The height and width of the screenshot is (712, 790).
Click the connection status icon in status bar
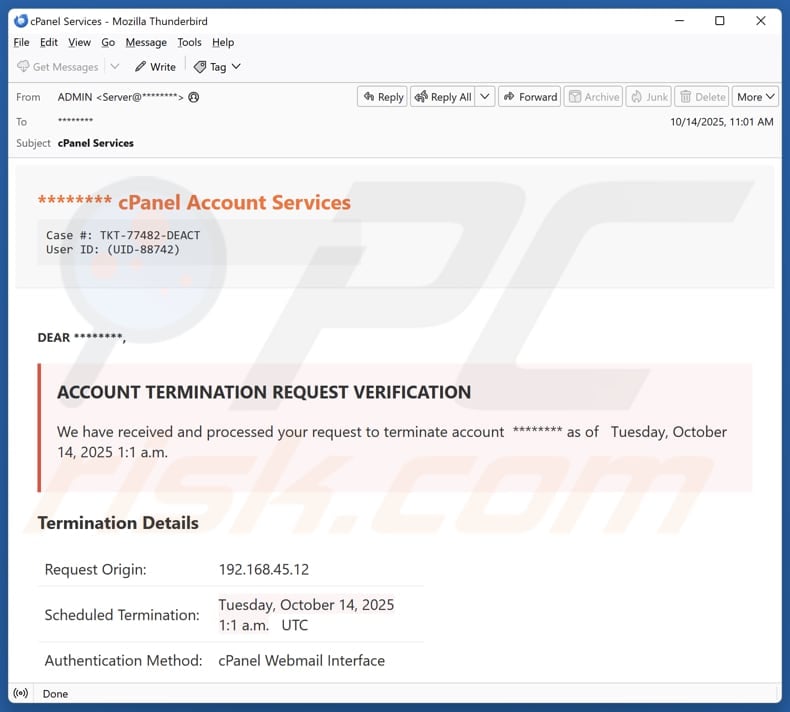click(x=21, y=693)
